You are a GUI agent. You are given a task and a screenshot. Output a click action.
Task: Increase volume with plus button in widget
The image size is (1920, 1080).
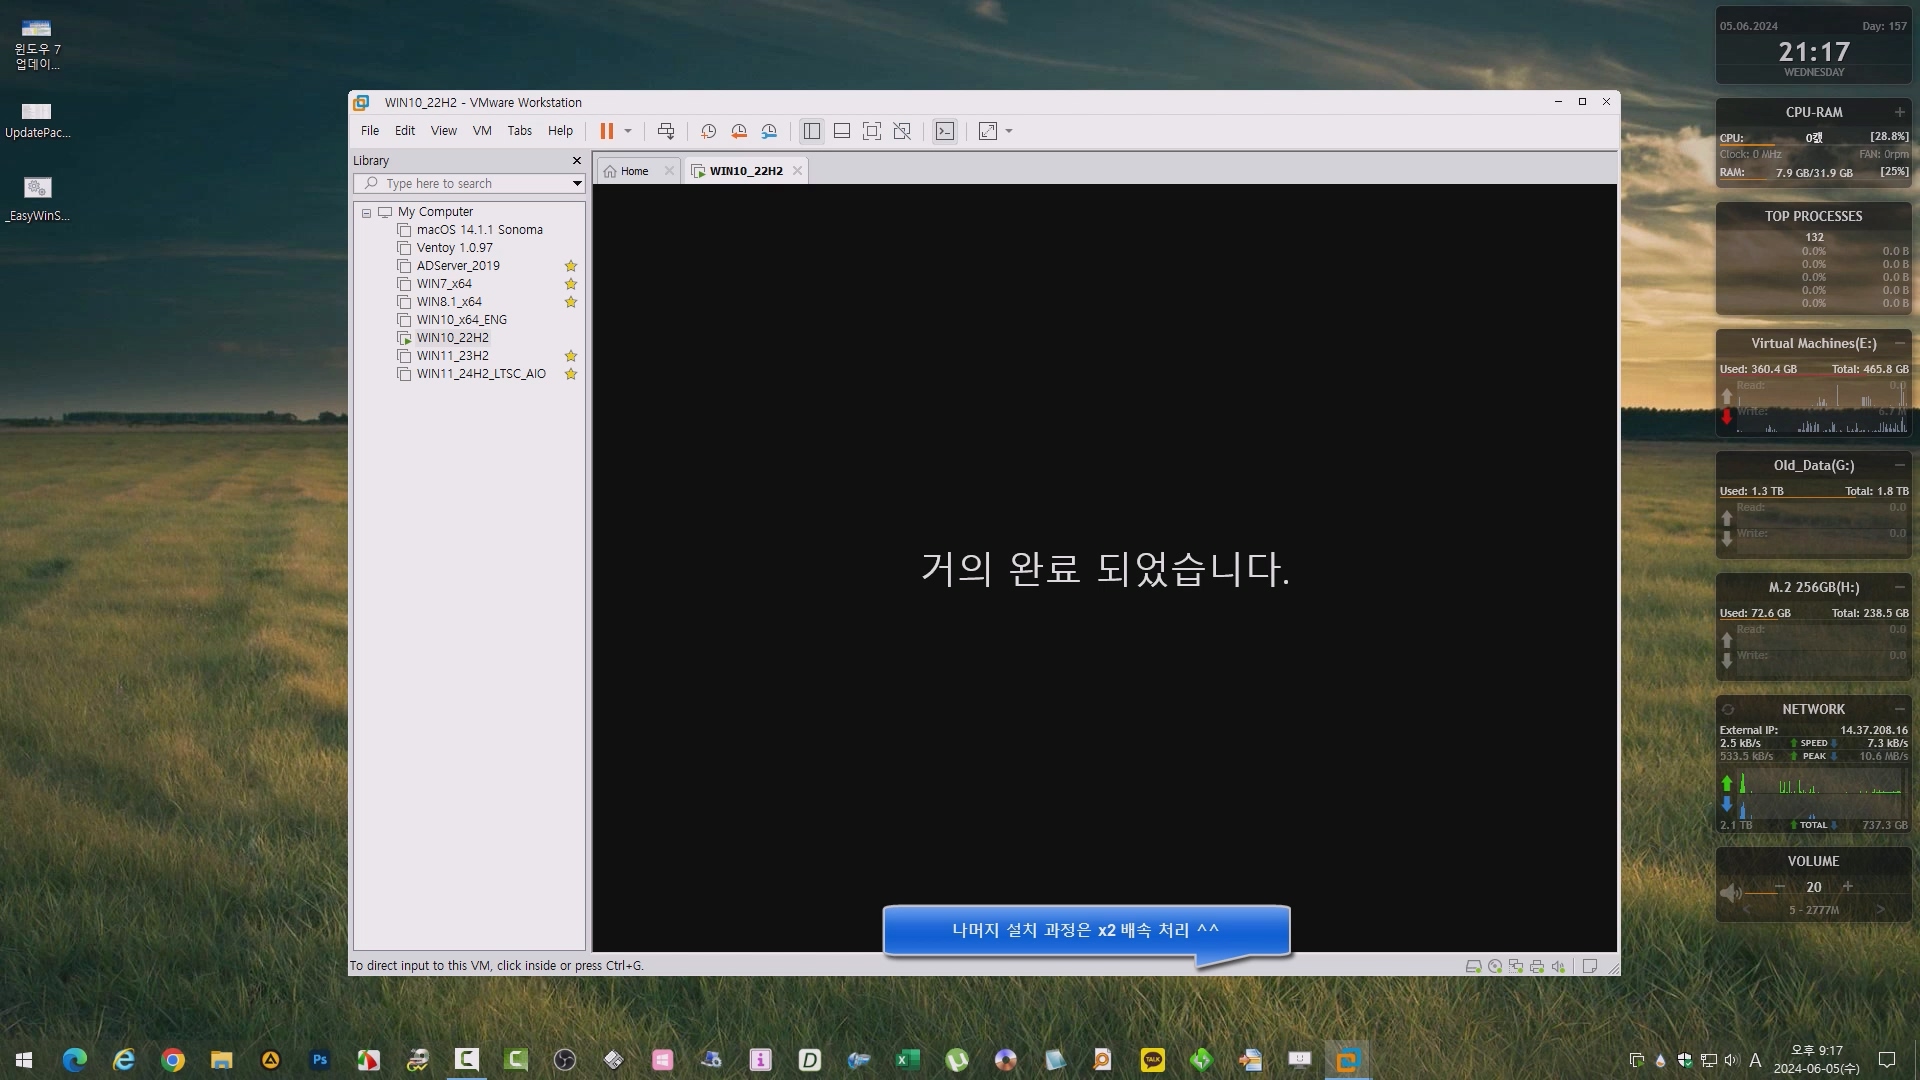click(1847, 887)
